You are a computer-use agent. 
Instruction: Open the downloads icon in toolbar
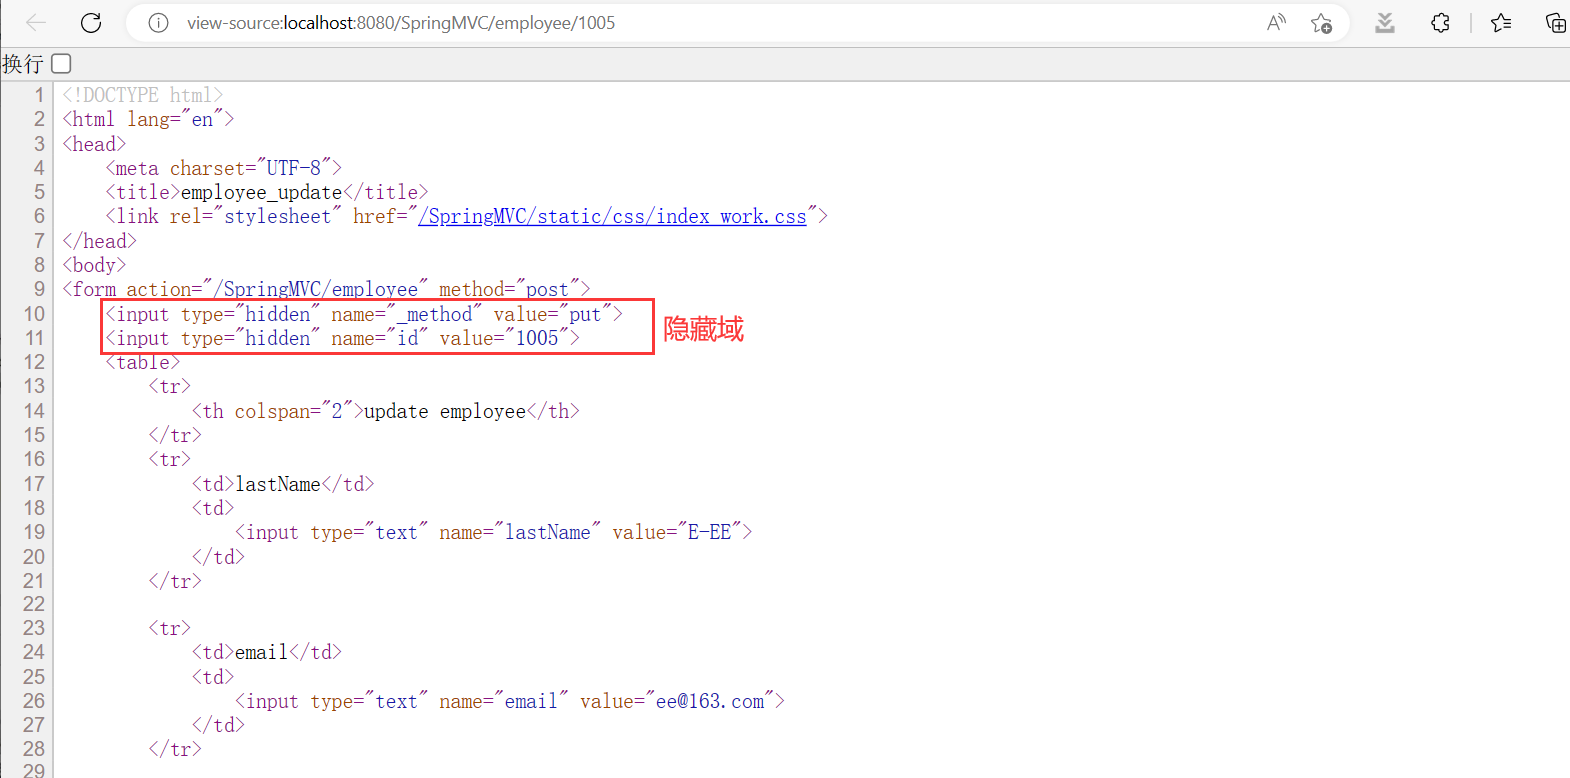coord(1385,22)
